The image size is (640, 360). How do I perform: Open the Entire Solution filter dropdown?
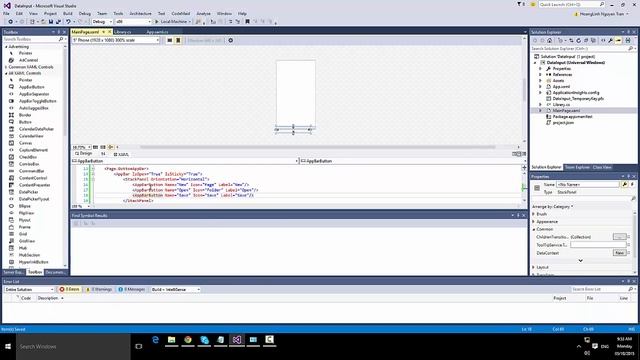29,289
